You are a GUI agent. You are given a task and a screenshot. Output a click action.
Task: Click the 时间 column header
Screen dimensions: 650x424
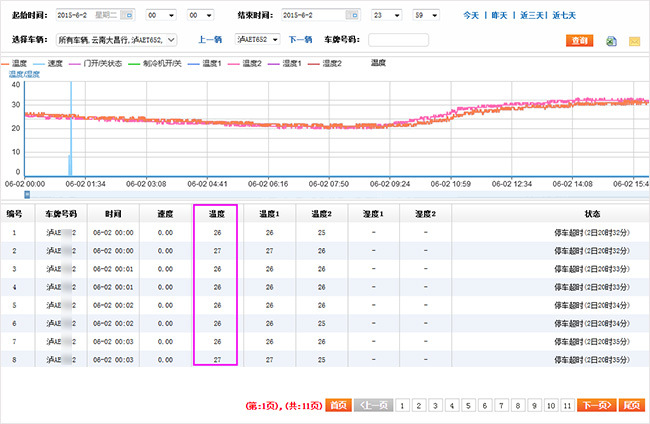[x=113, y=214]
